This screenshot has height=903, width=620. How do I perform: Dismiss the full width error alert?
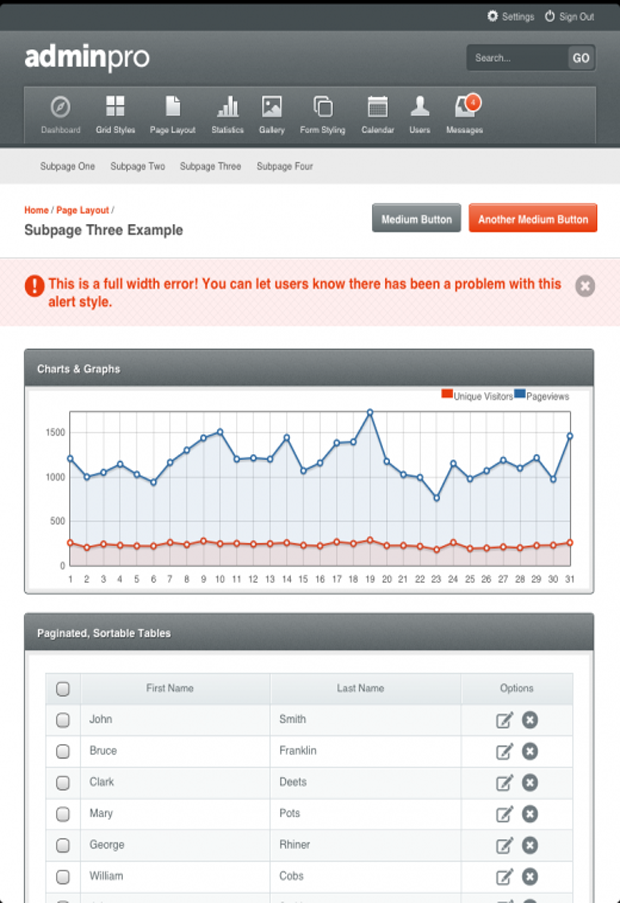point(585,286)
